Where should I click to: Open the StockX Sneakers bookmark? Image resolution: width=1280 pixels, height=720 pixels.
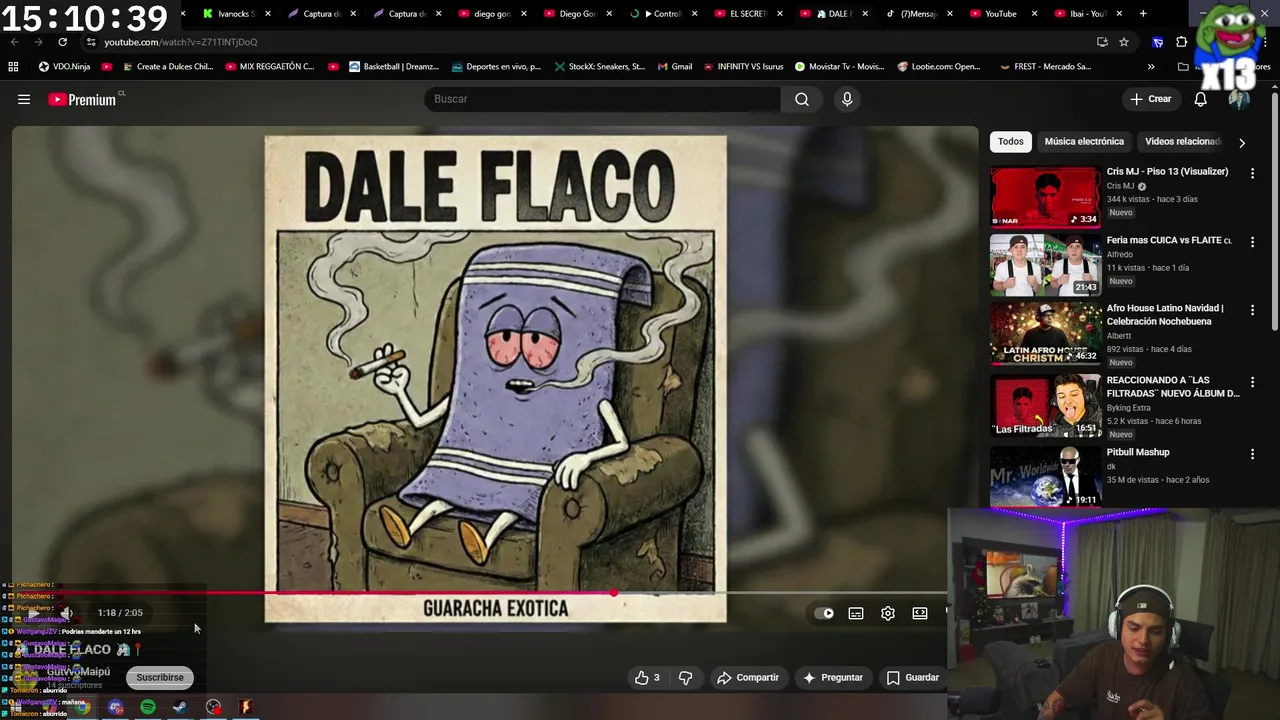pos(598,66)
